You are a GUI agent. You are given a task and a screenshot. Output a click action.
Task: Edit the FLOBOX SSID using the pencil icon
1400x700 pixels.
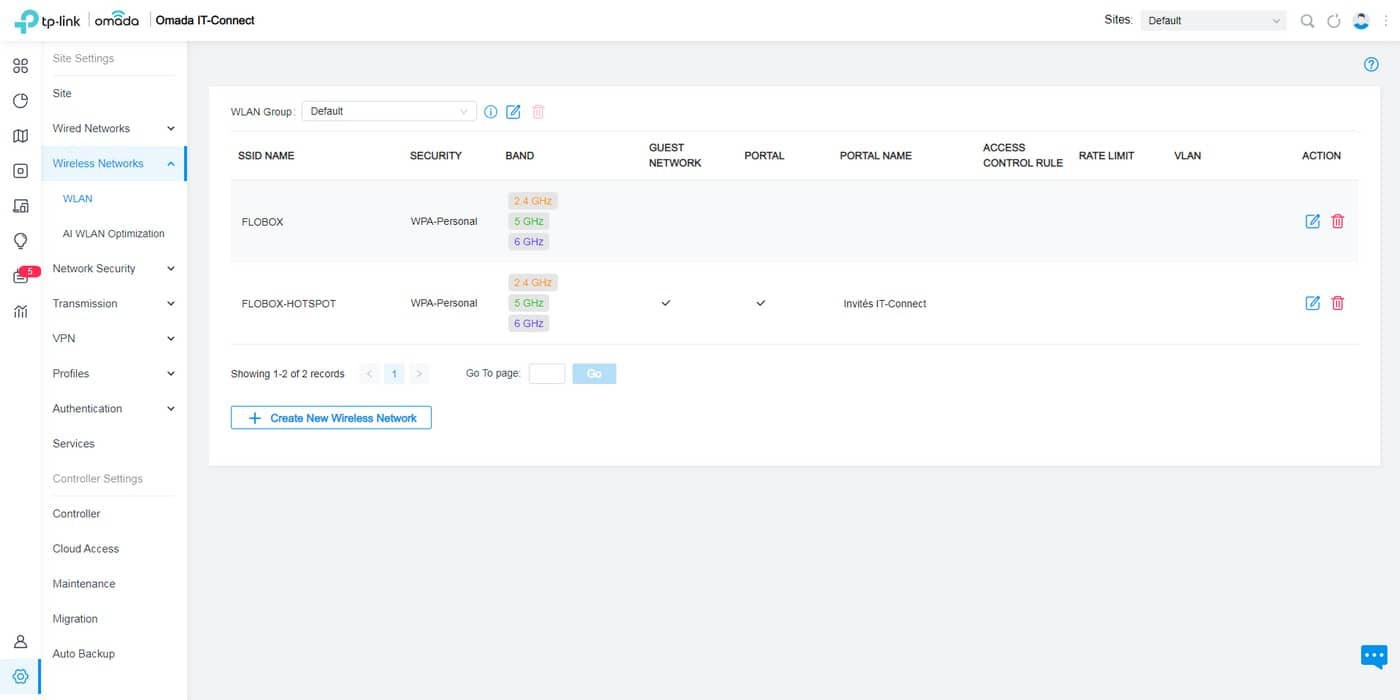point(1312,221)
